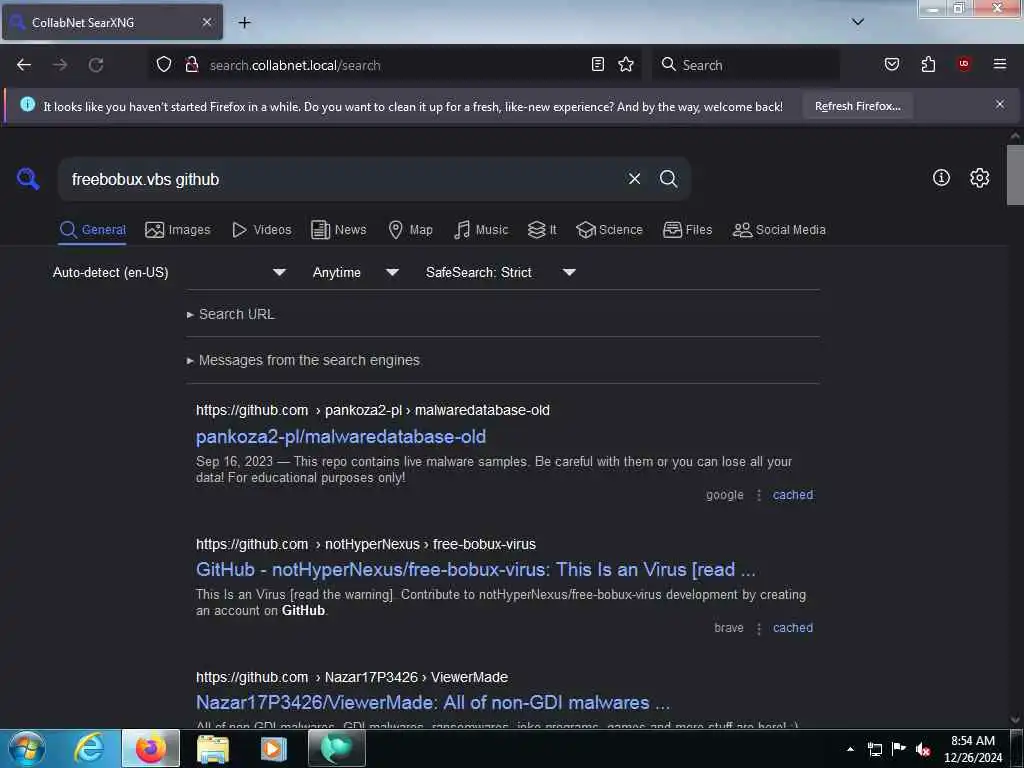Open cached link for the brave result
Screen dimensions: 1024x768
pyautogui.click(x=793, y=628)
